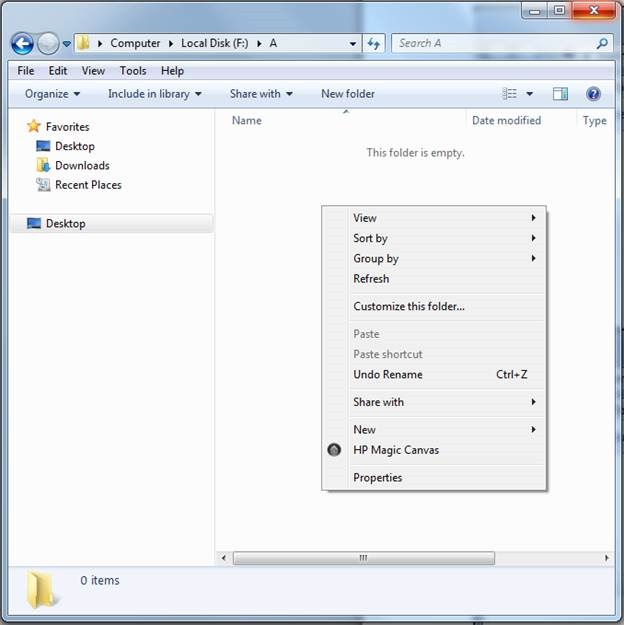Click the Change your view icon
Image resolution: width=624 pixels, height=625 pixels.
510,94
